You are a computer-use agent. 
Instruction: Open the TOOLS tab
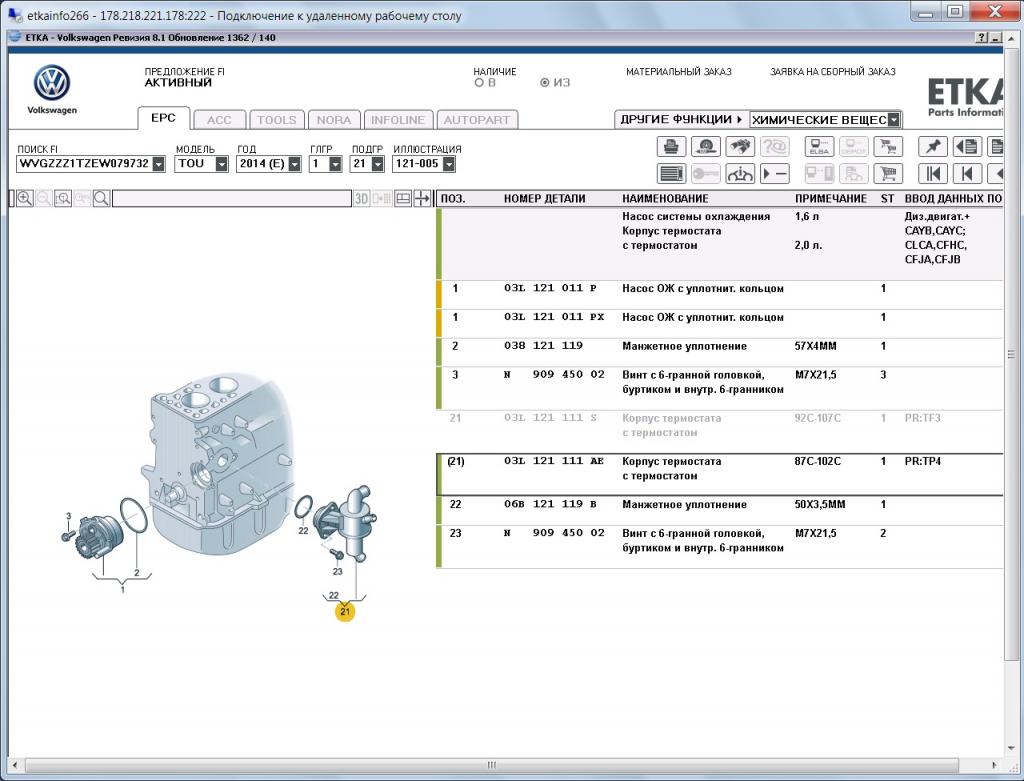click(277, 120)
